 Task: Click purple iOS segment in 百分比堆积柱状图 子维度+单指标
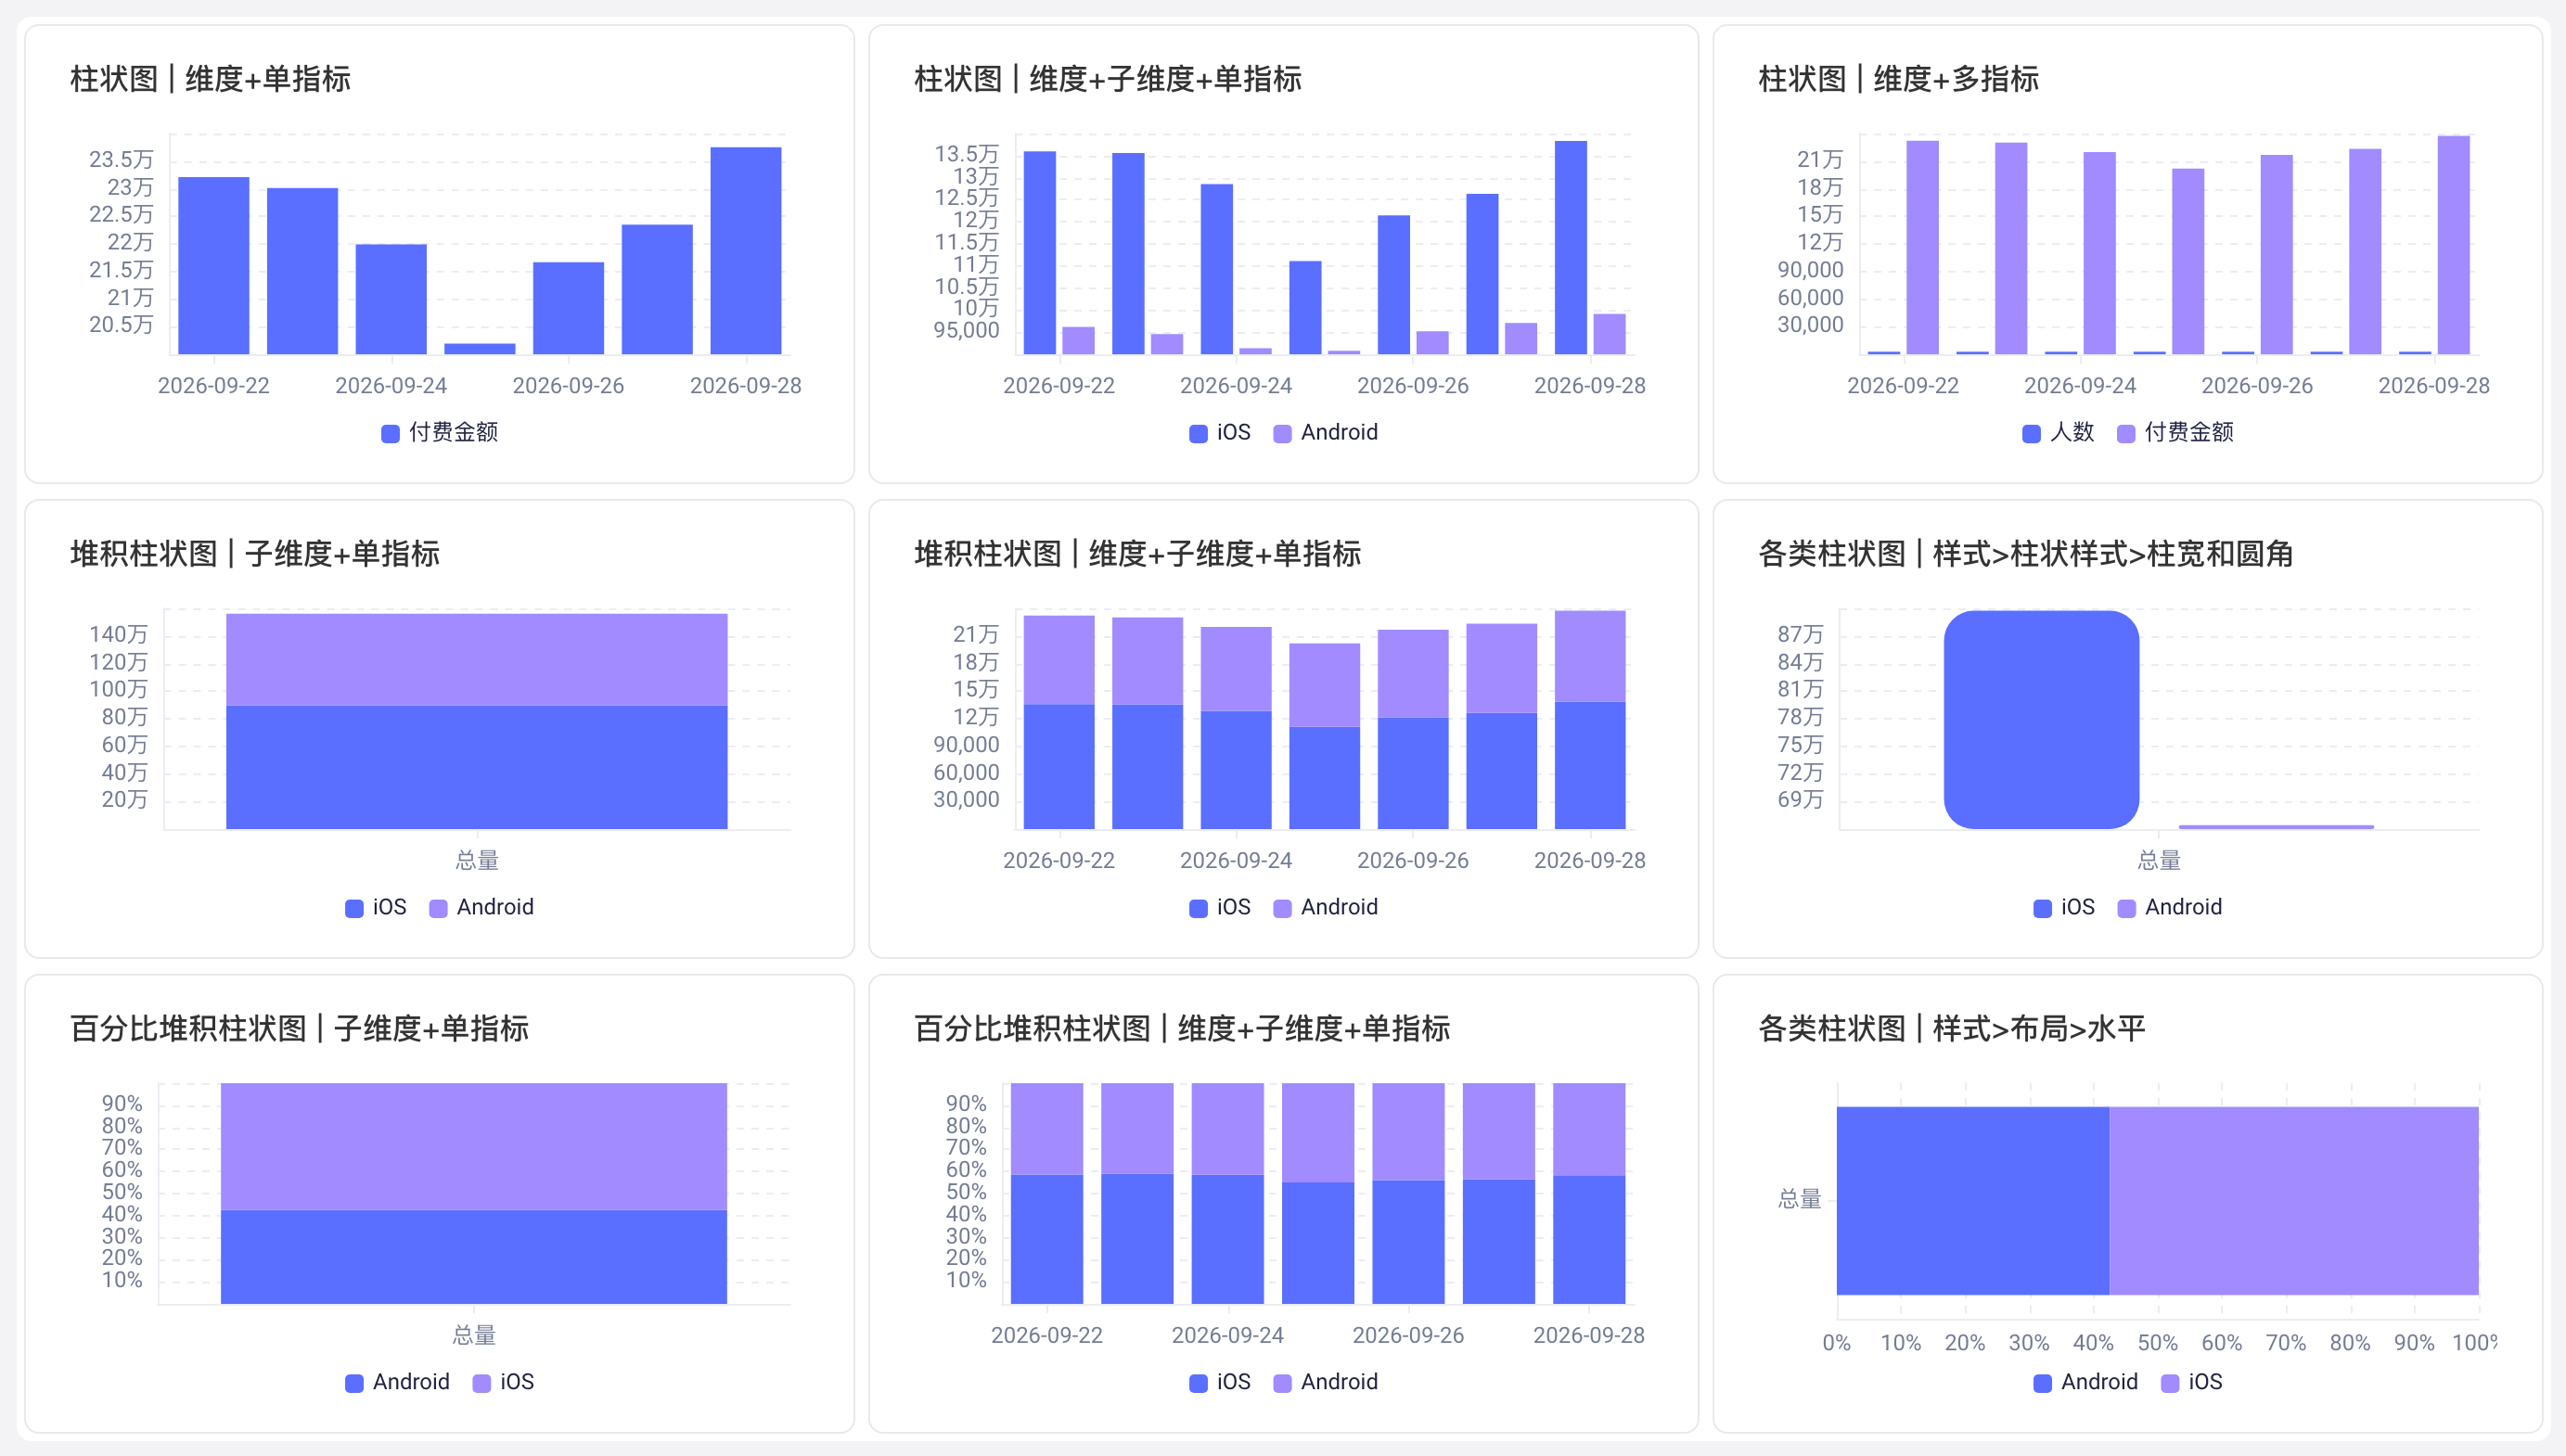pyautogui.click(x=474, y=1147)
